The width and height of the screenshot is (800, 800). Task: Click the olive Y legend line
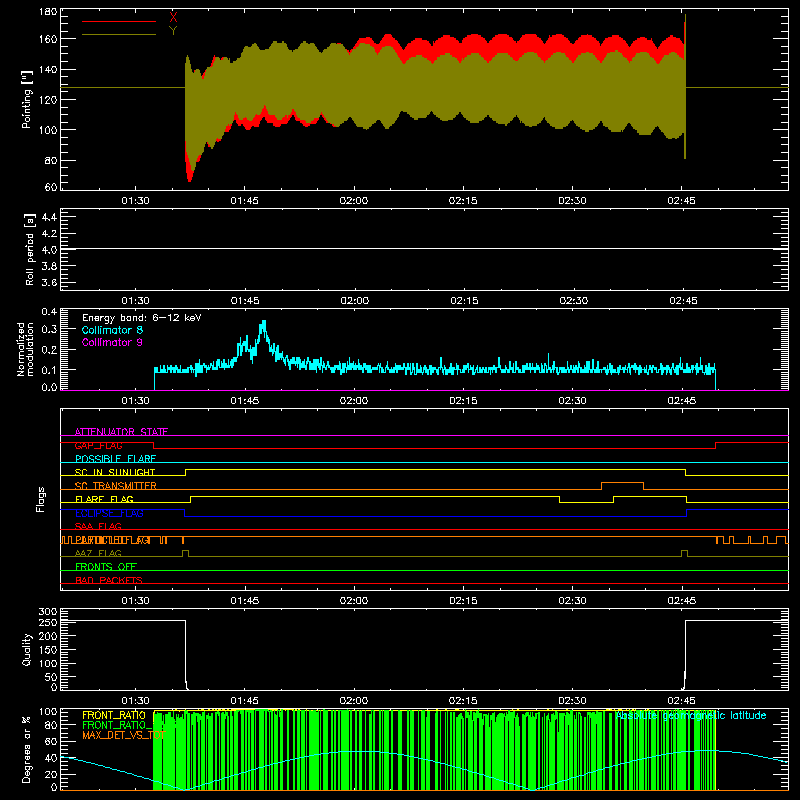[x=119, y=35]
